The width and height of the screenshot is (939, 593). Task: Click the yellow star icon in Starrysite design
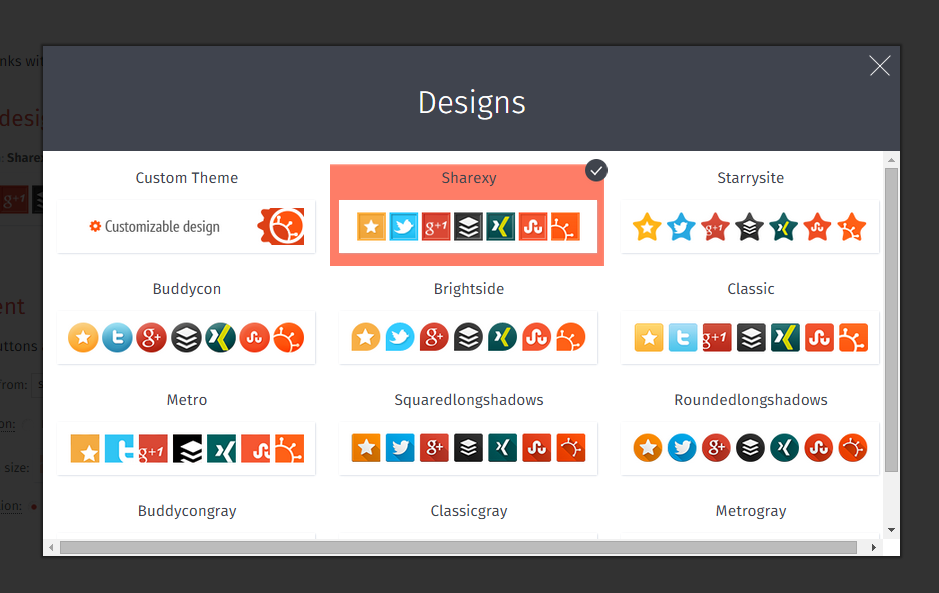click(x=647, y=227)
